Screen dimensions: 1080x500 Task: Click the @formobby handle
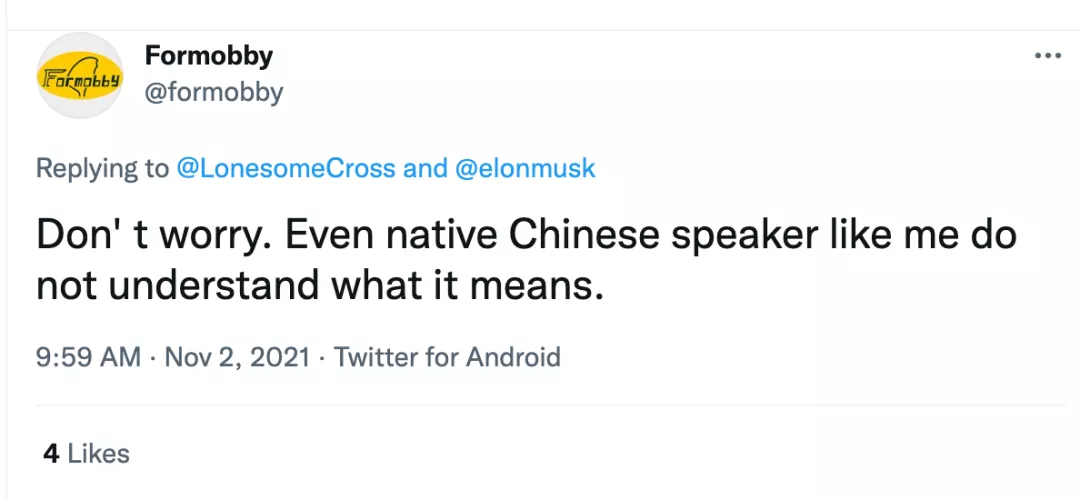coord(214,93)
